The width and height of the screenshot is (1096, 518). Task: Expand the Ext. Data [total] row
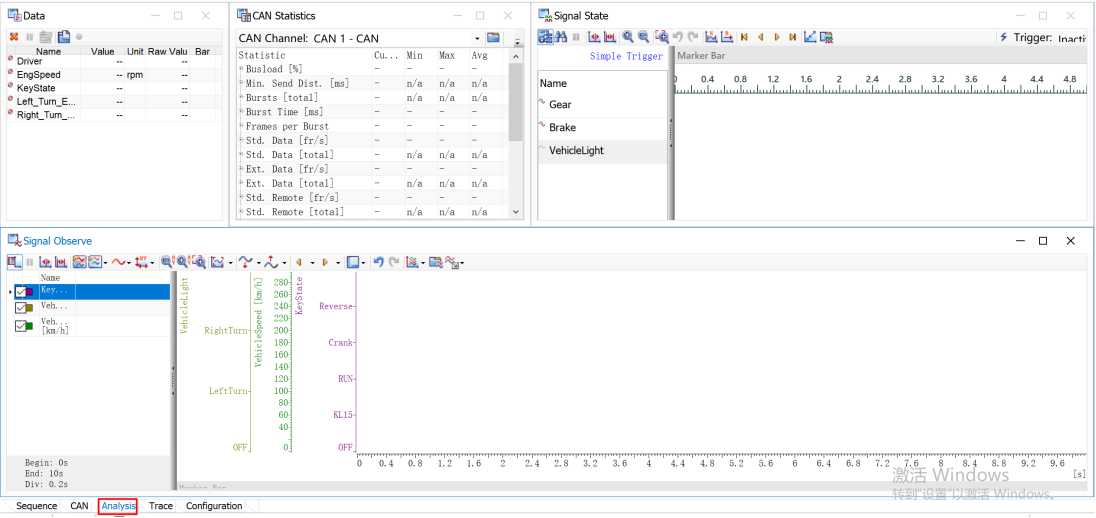point(241,183)
